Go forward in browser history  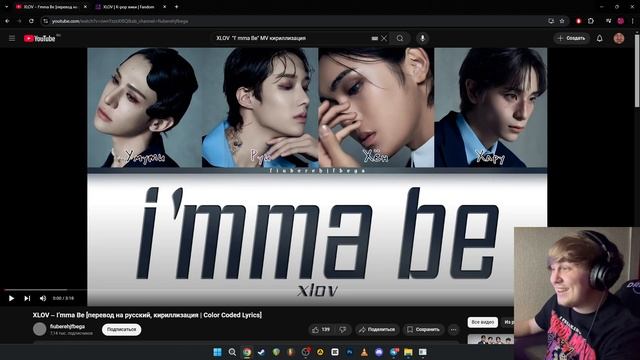point(19,21)
